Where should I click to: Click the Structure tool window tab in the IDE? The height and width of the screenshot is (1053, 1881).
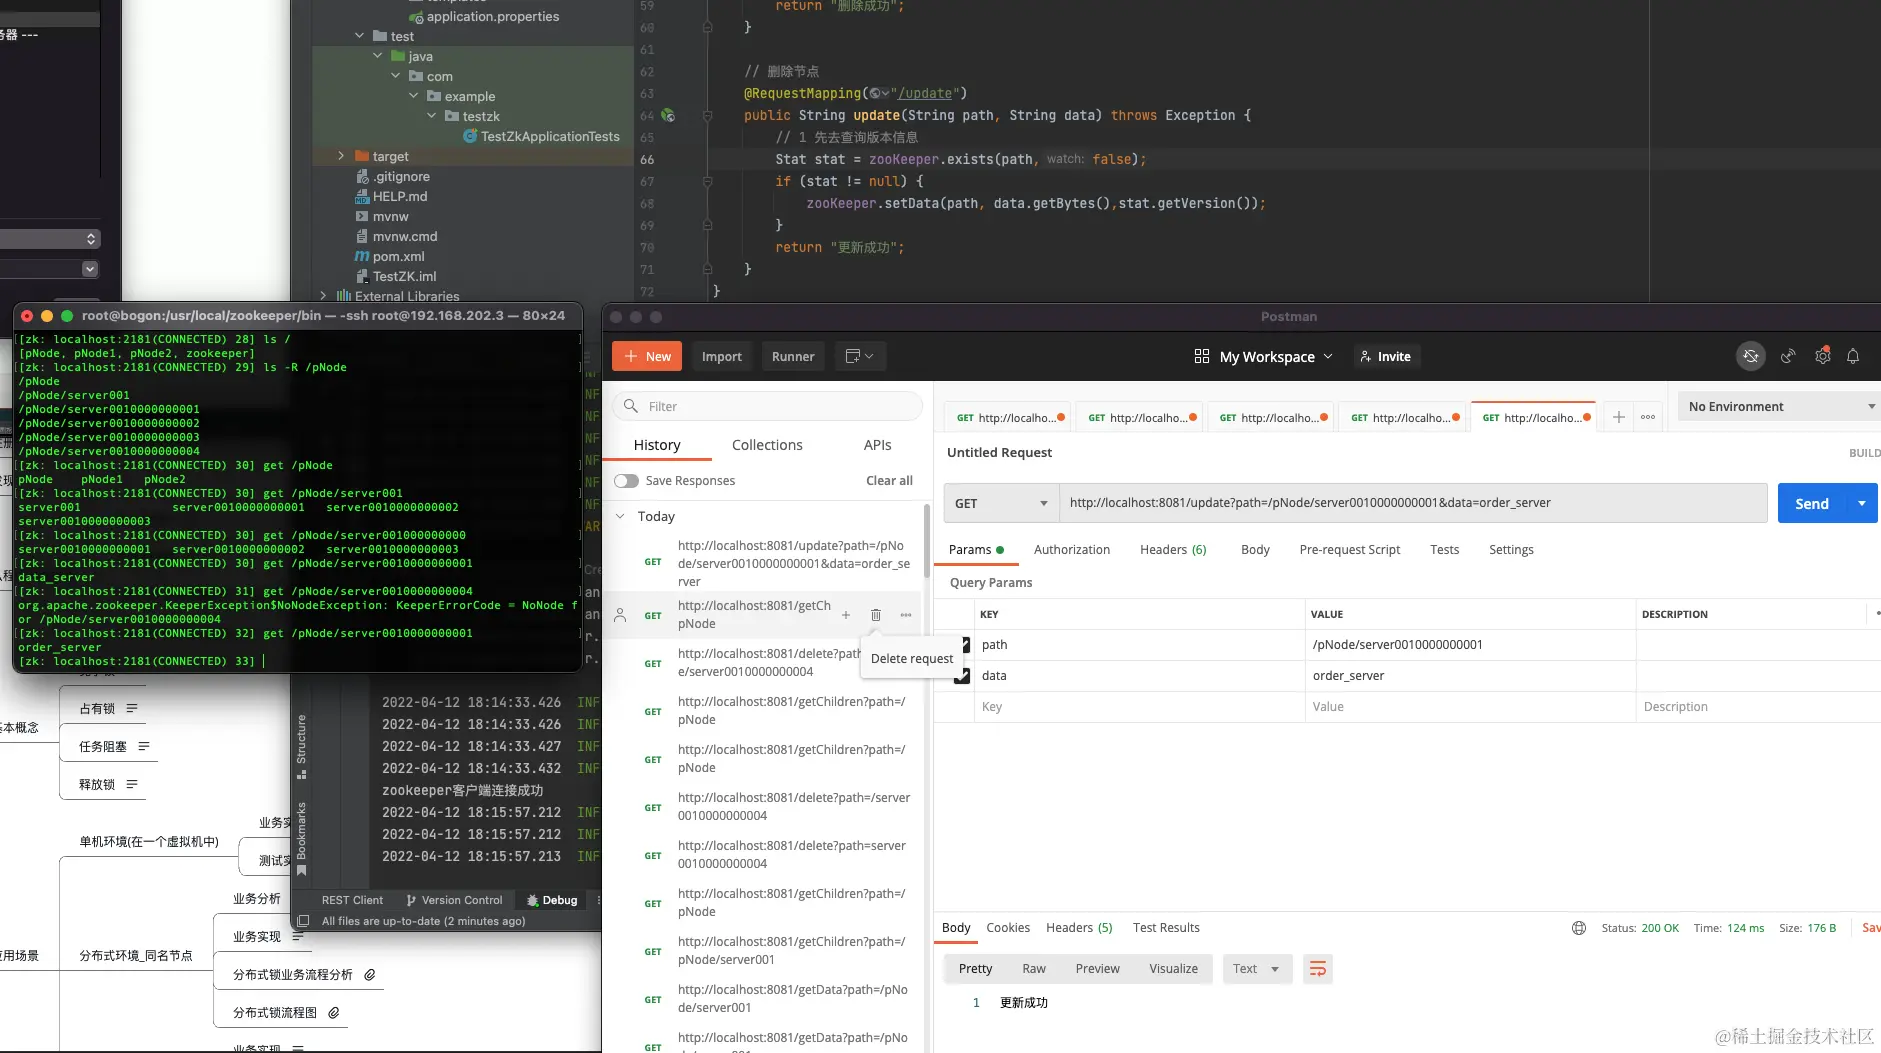(301, 746)
